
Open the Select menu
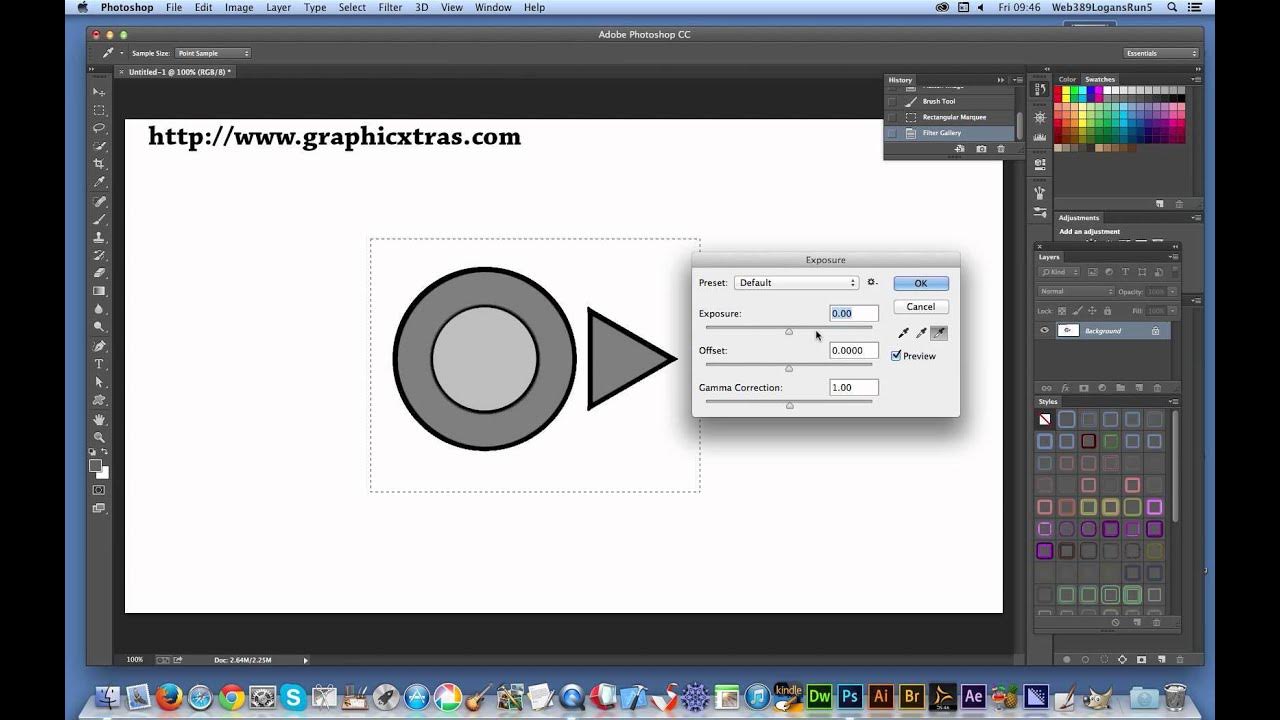pyautogui.click(x=352, y=7)
